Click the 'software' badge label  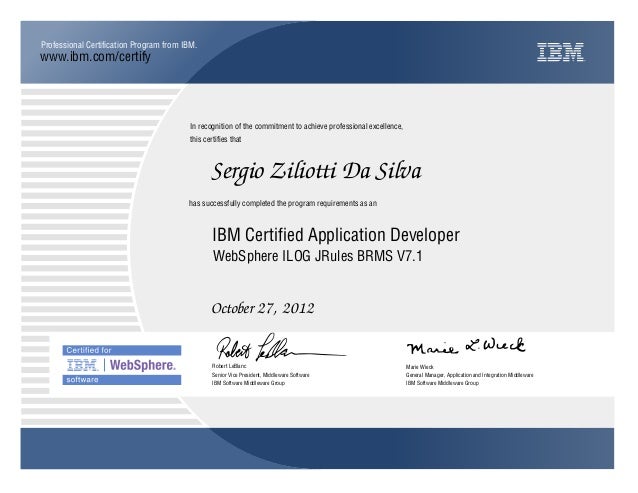(82, 380)
